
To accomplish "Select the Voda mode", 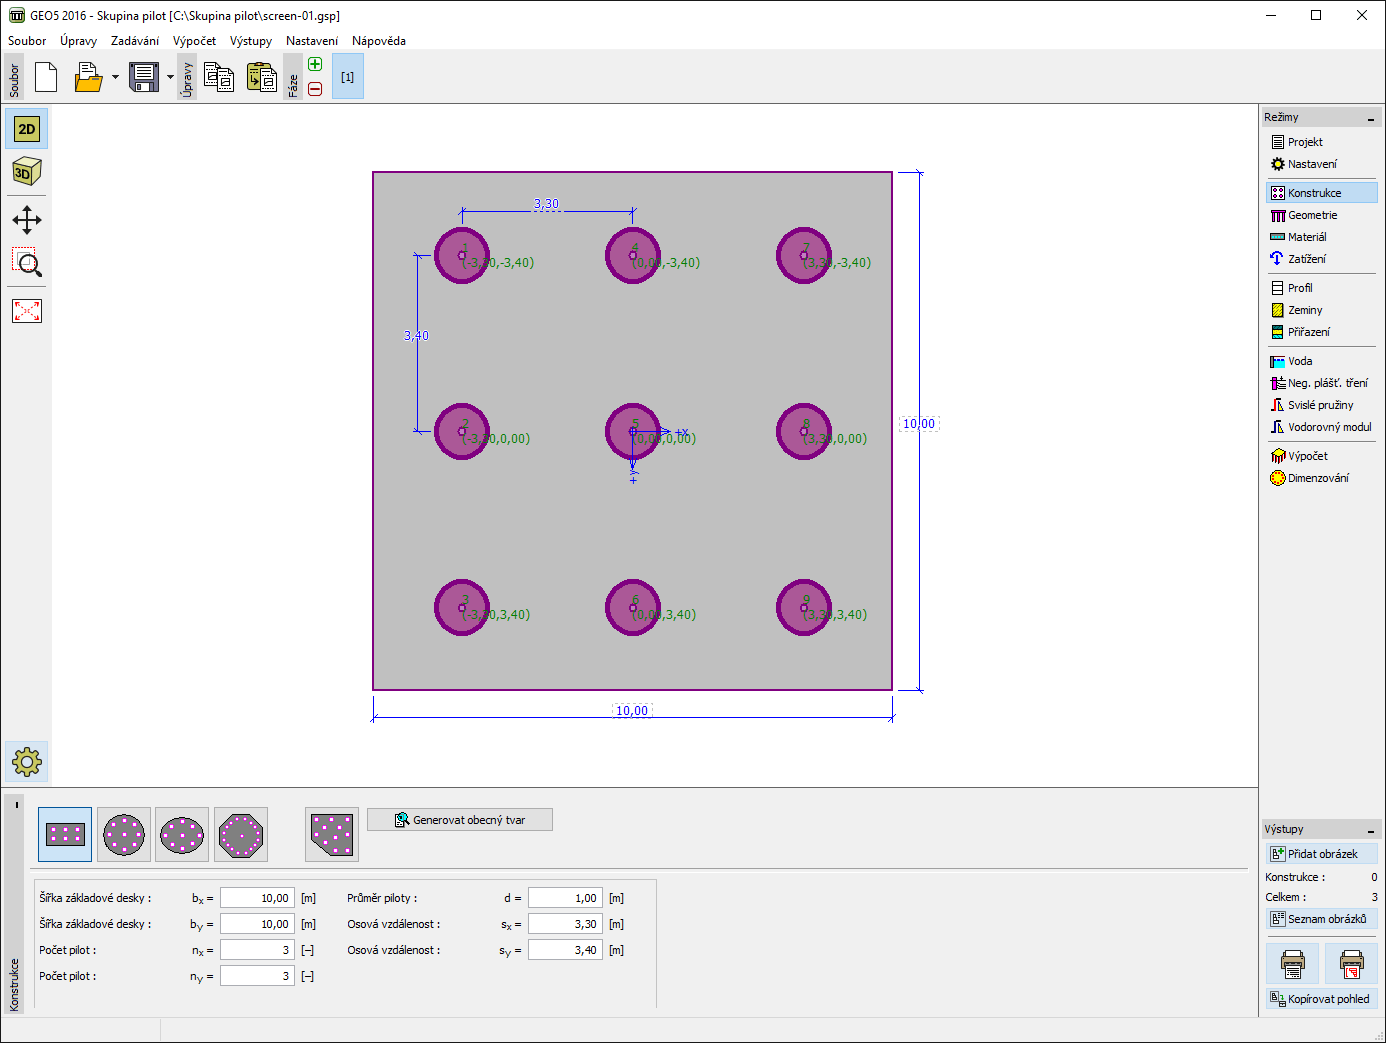I will point(1322,361).
